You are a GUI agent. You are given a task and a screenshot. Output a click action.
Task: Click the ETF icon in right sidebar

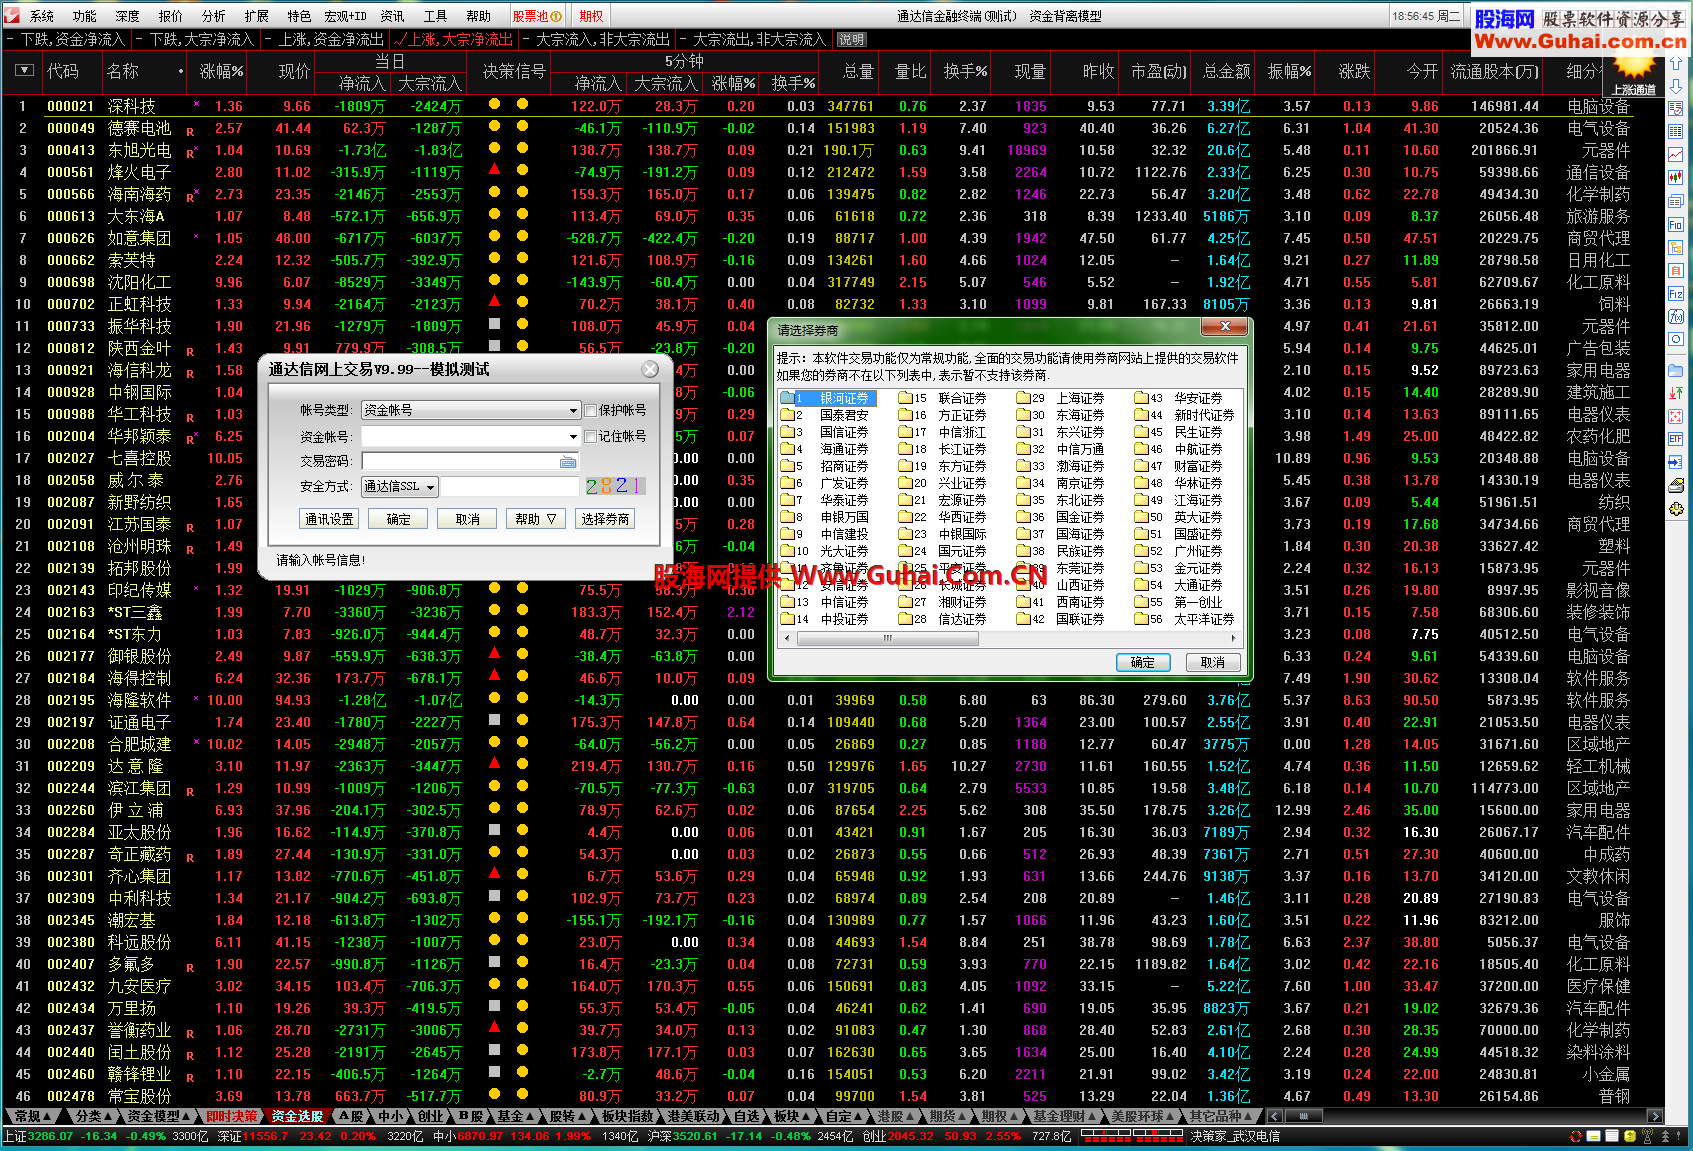click(x=1676, y=439)
